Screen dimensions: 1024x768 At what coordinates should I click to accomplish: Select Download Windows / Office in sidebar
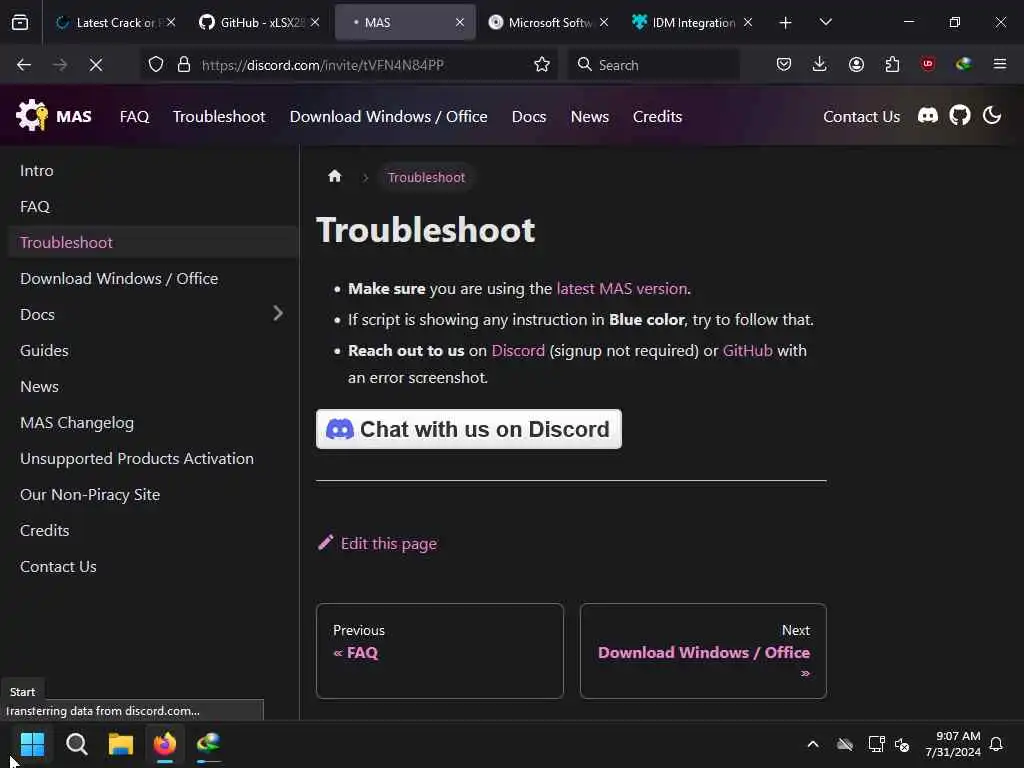153,278
